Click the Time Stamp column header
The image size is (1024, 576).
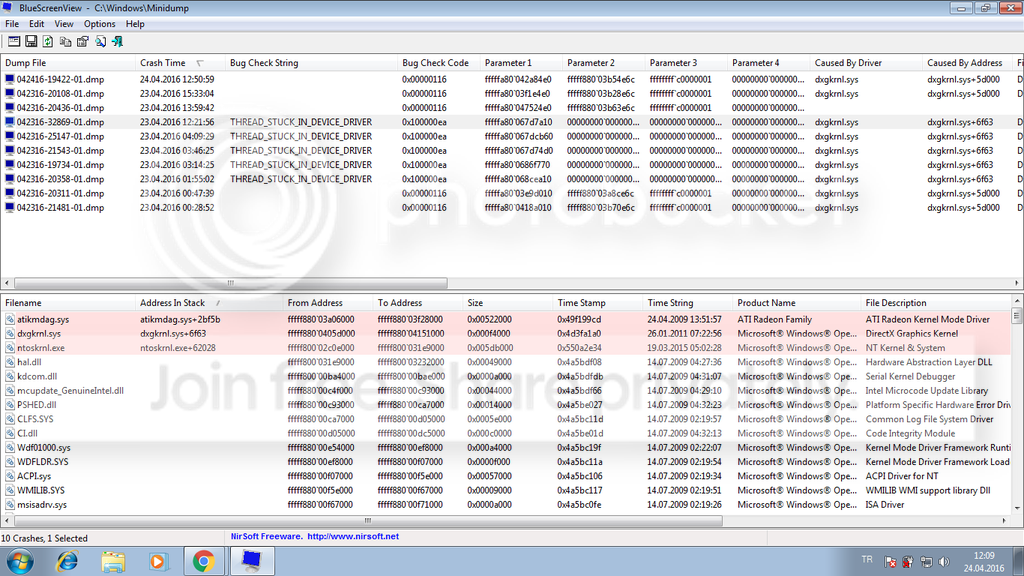point(597,303)
